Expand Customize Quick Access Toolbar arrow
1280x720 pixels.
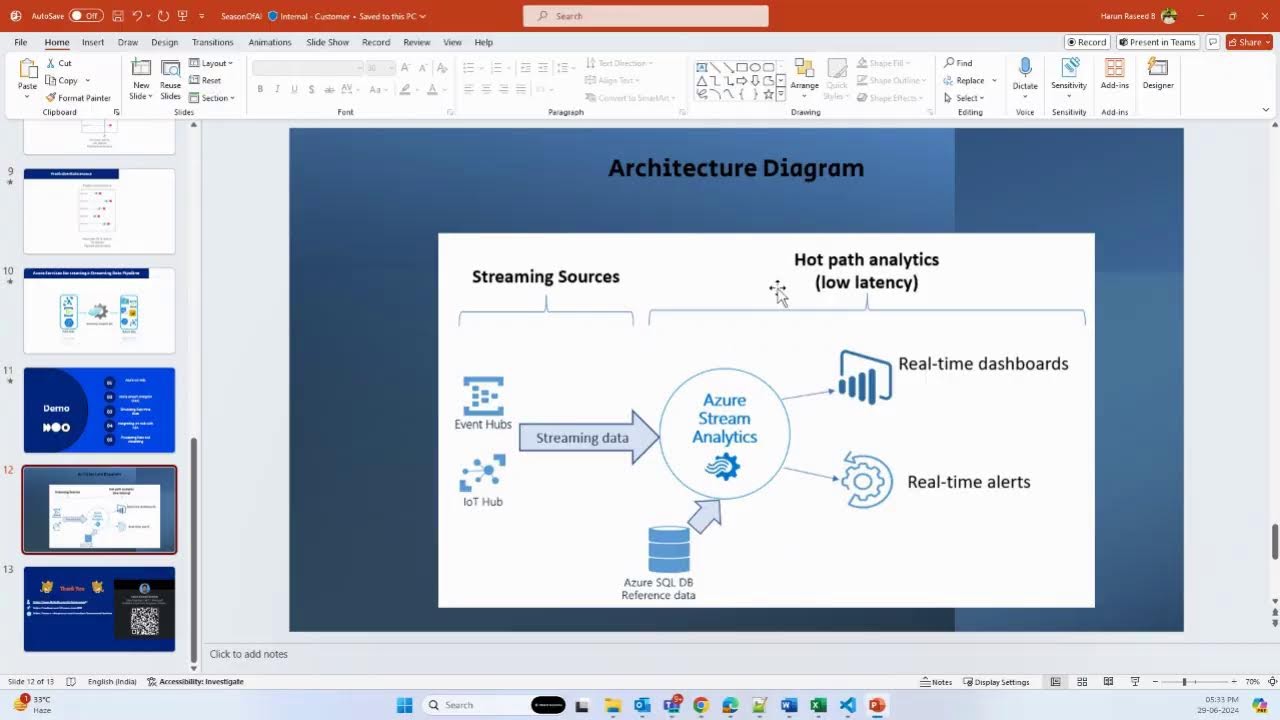202,16
